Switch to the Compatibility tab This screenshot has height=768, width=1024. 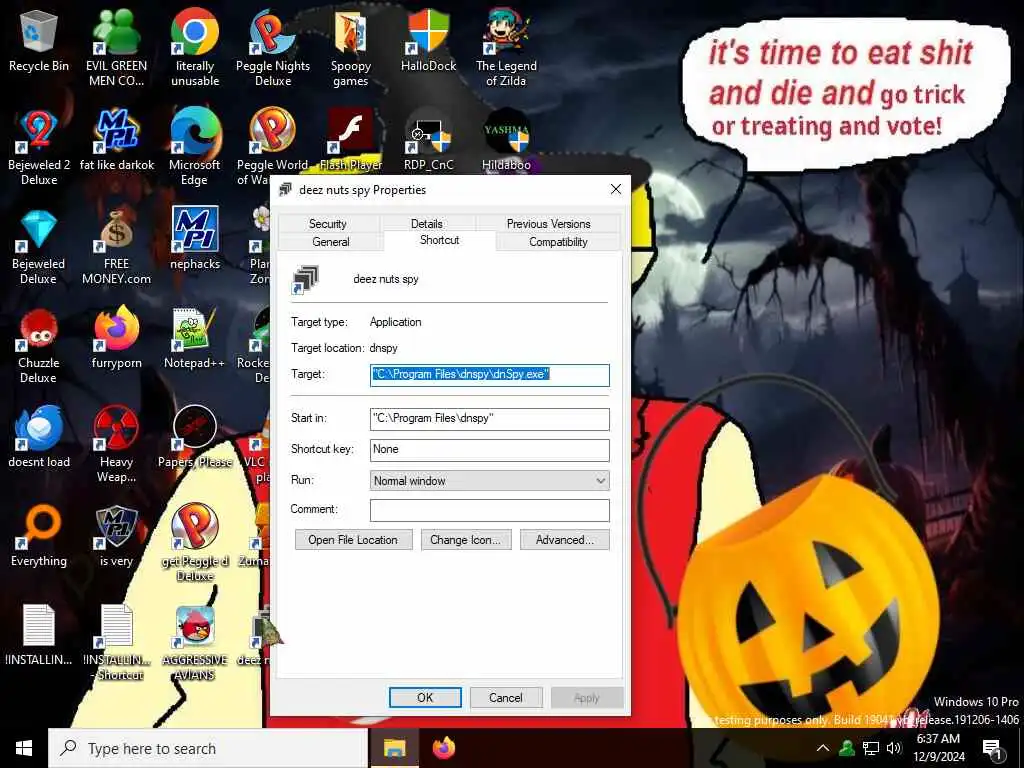[x=558, y=242]
